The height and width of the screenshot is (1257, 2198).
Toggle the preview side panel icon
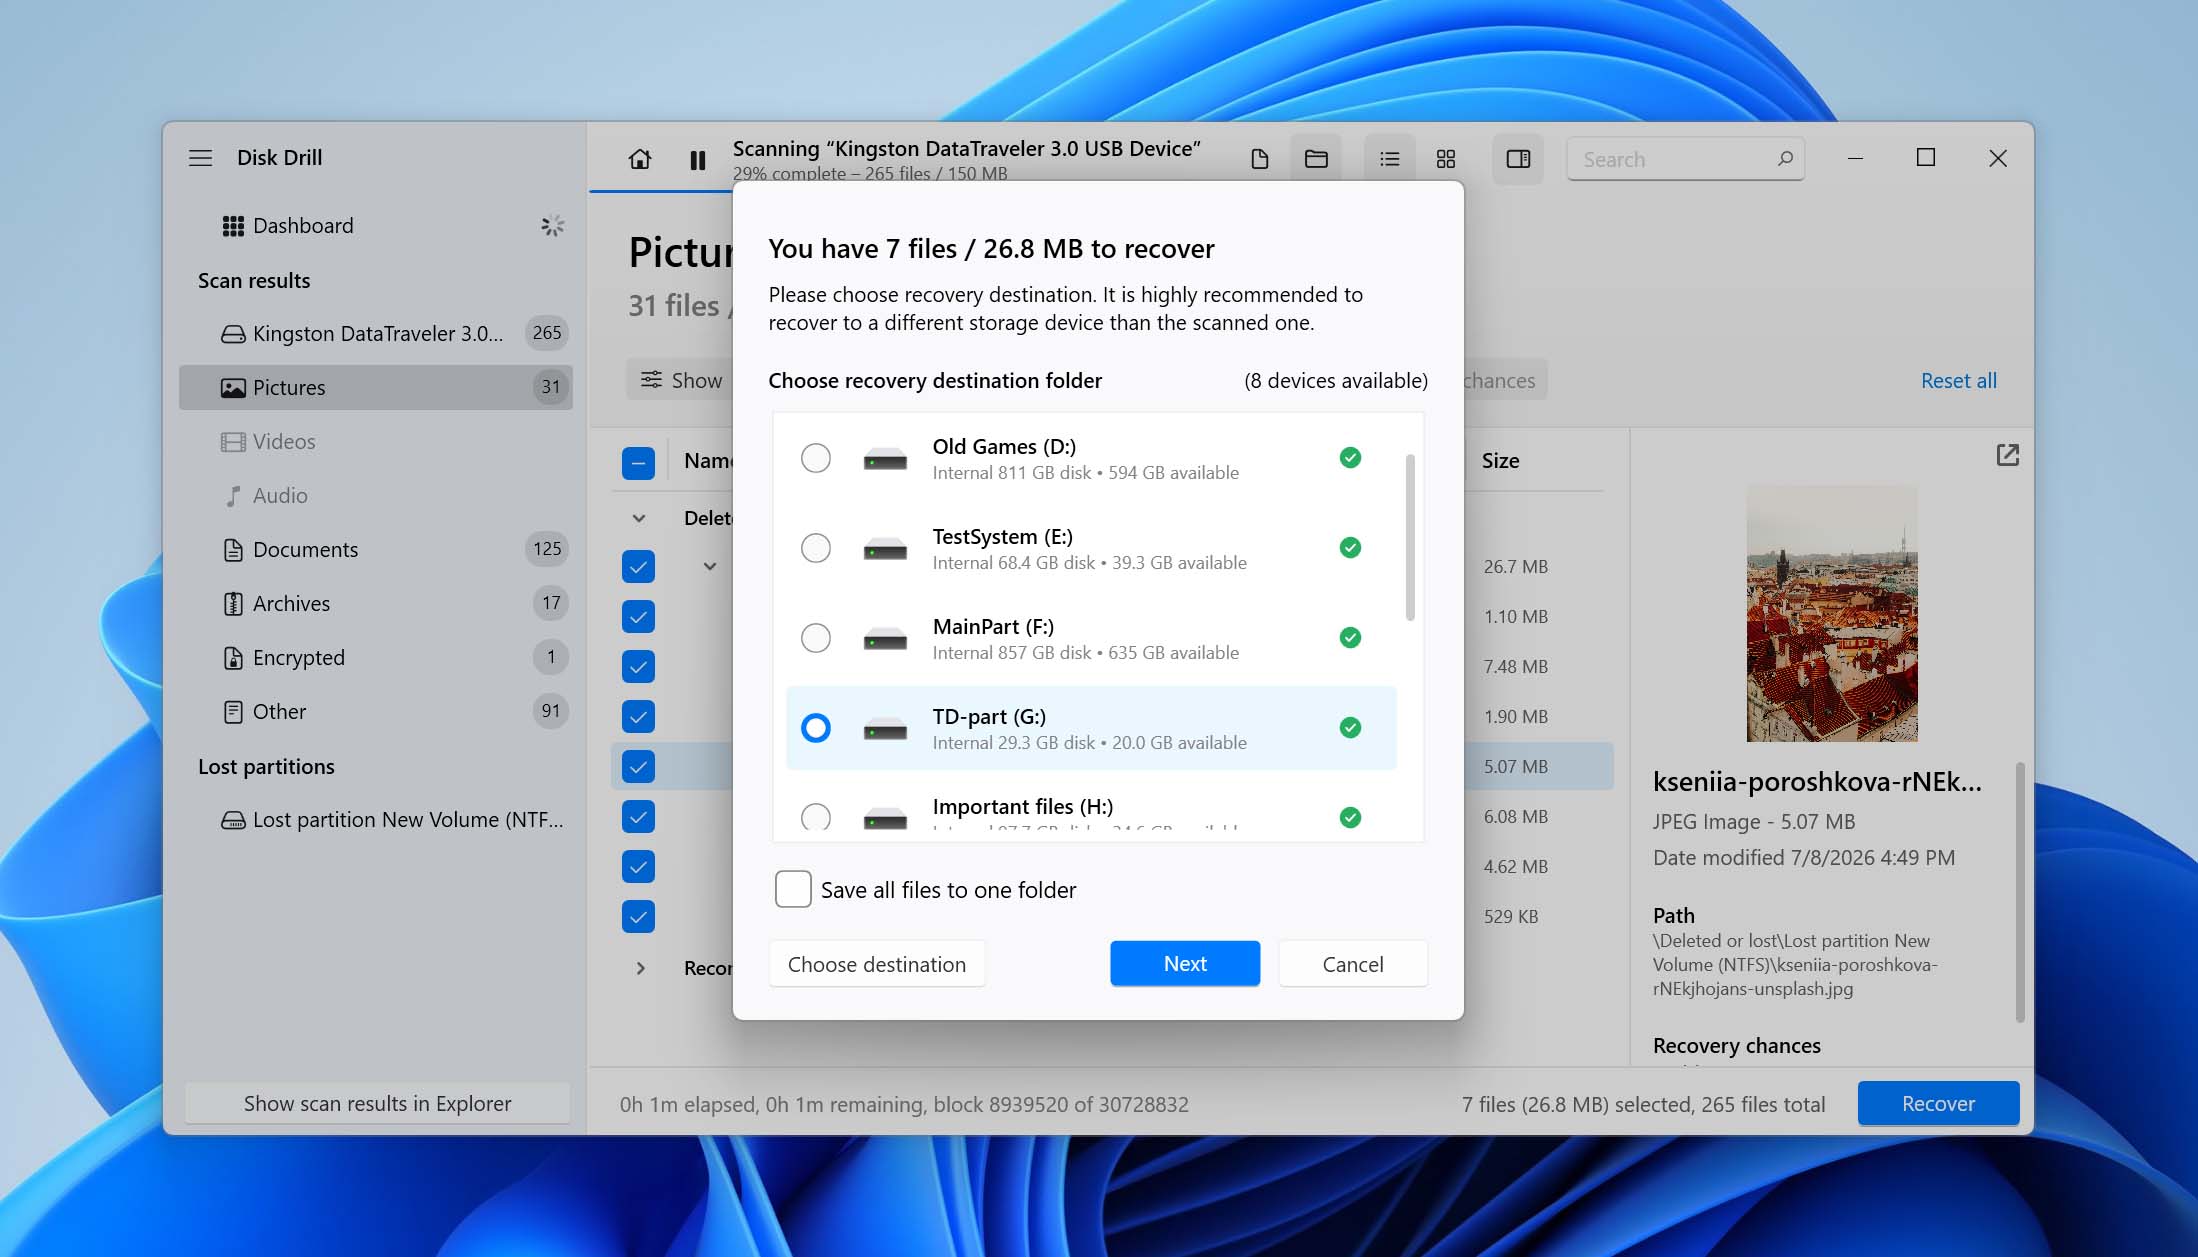tap(1518, 159)
